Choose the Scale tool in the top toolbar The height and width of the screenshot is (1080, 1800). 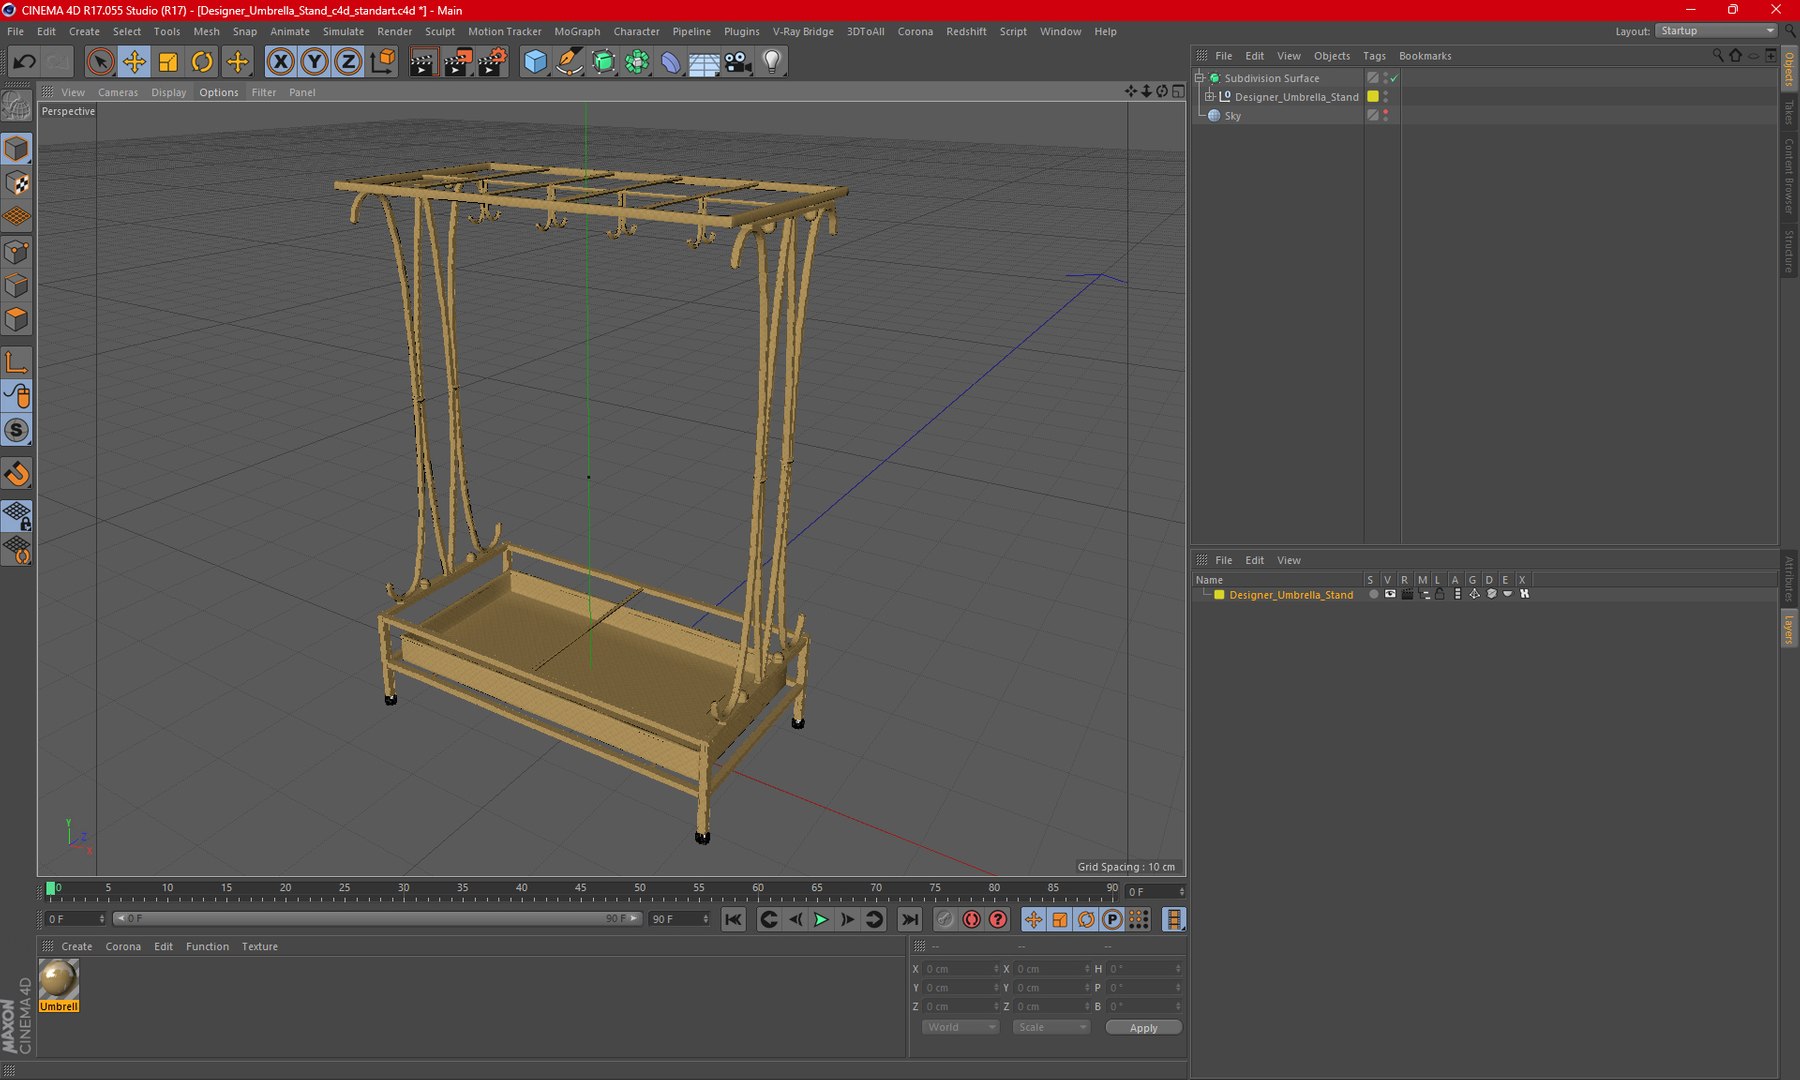point(168,62)
